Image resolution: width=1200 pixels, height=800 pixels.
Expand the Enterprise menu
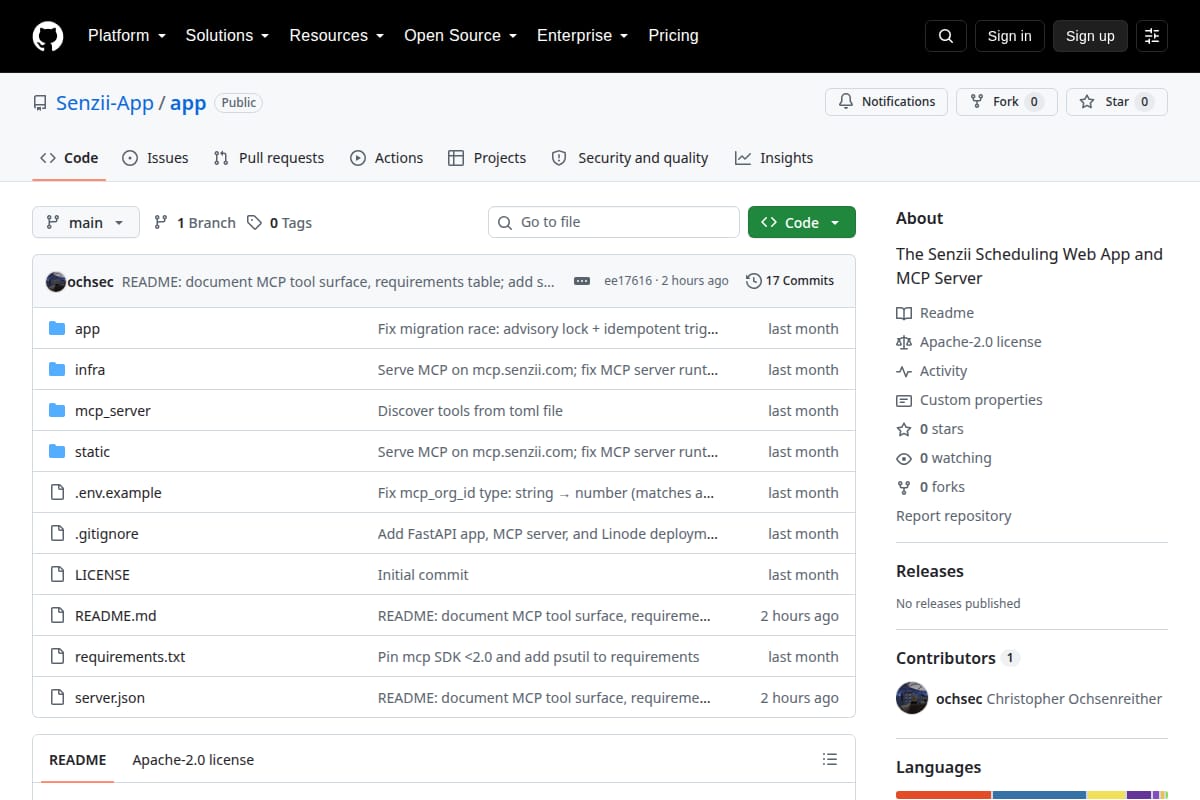(582, 36)
